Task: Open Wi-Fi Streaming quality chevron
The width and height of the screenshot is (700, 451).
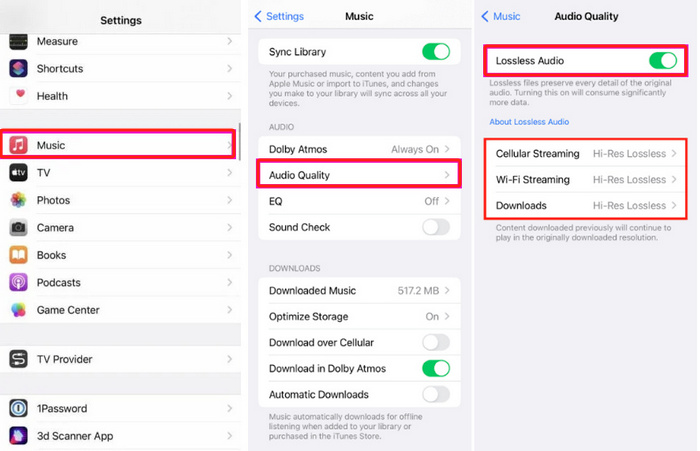Action: pos(674,180)
